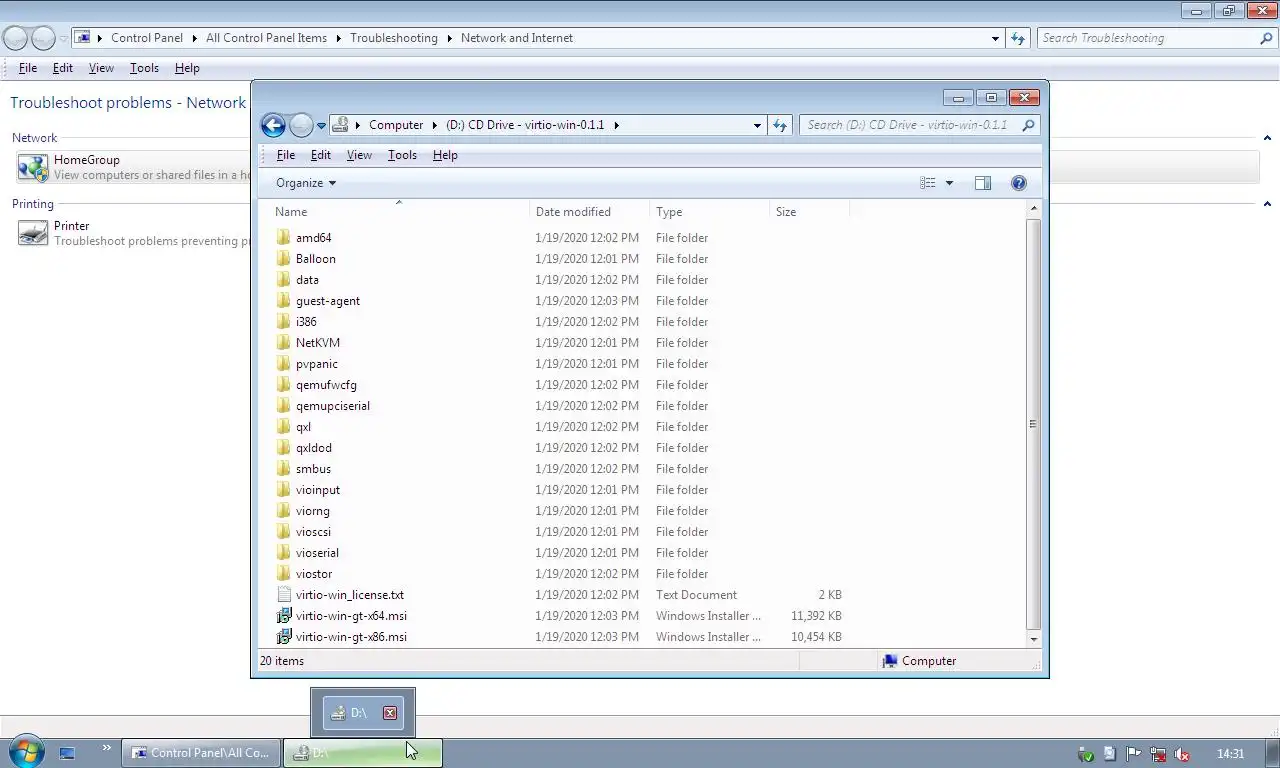Screen dimensions: 1280x768
Task: Expand the Computer breadcrumb arrow
Action: coord(435,125)
